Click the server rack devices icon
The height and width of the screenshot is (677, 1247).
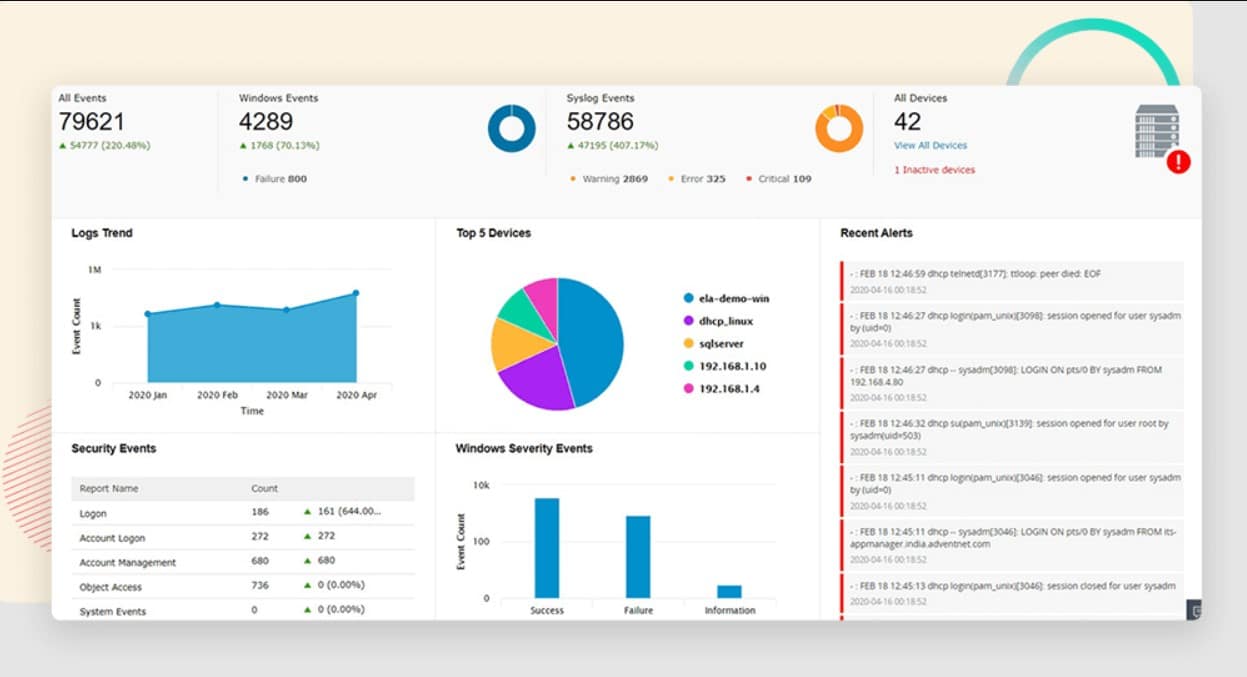1156,132
